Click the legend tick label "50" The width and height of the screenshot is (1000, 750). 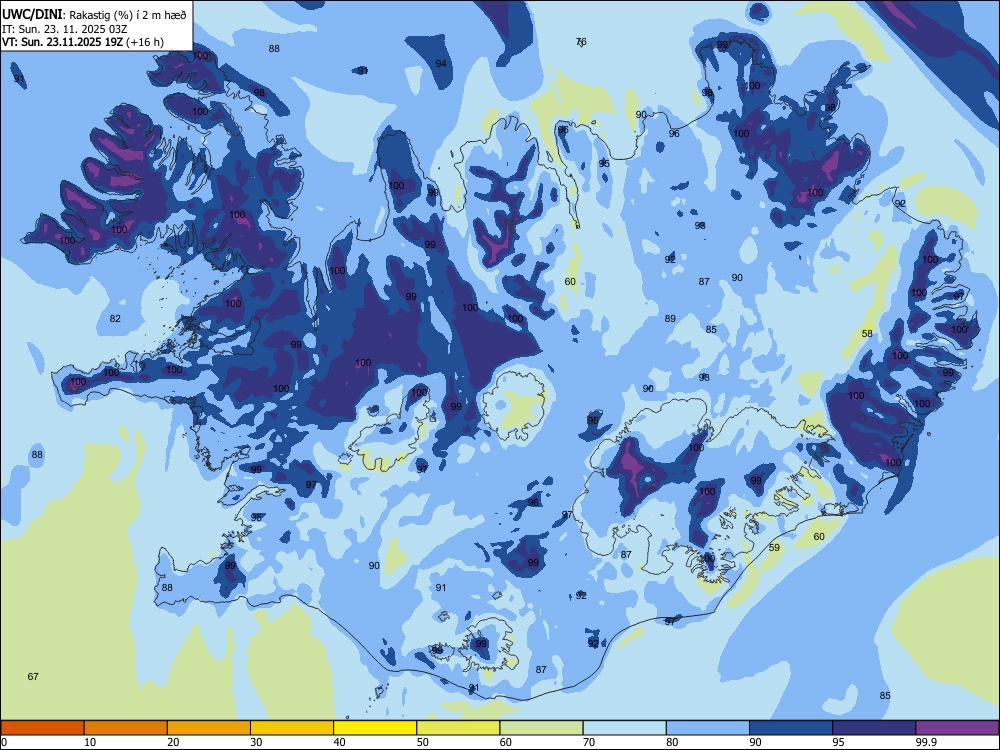pyautogui.click(x=423, y=742)
